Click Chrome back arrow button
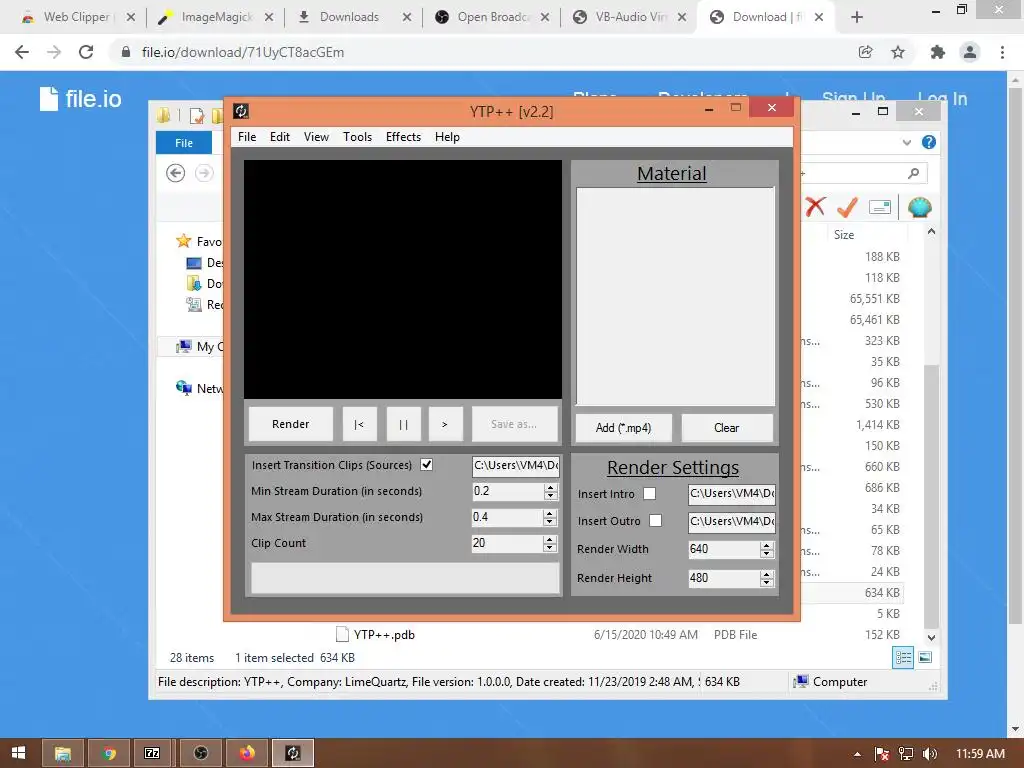1024x768 pixels. [22, 52]
